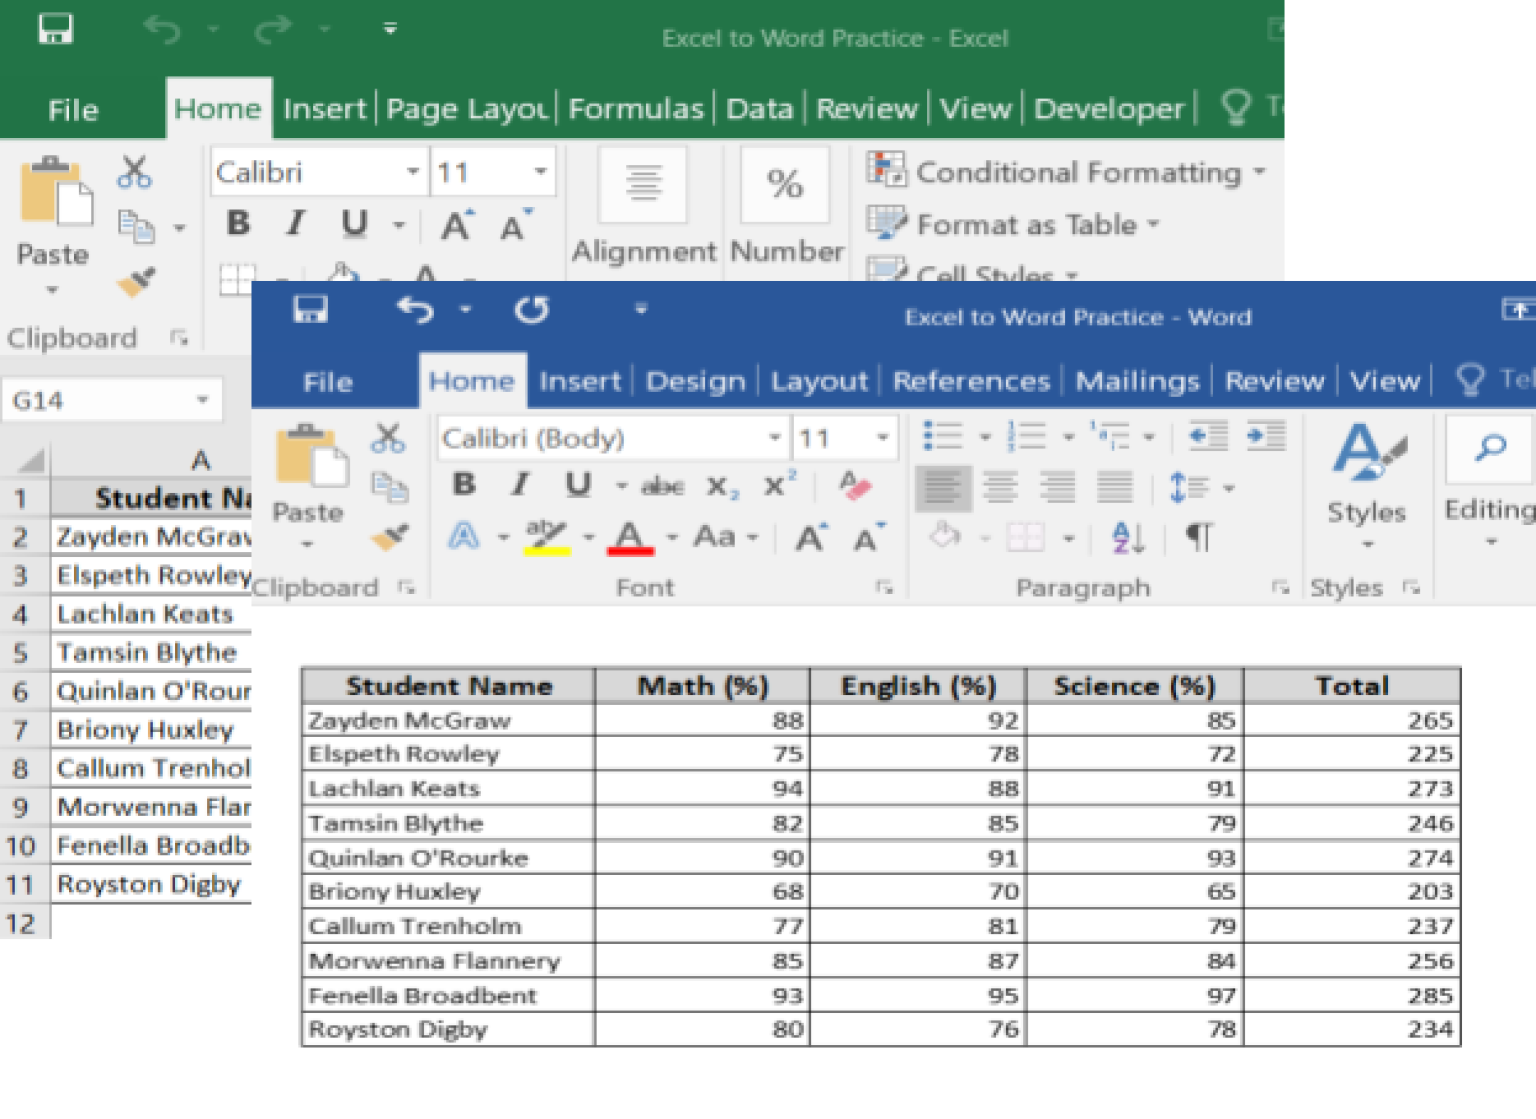Open the font size dropdown in Word
This screenshot has height=1119, width=1536.
(882, 437)
